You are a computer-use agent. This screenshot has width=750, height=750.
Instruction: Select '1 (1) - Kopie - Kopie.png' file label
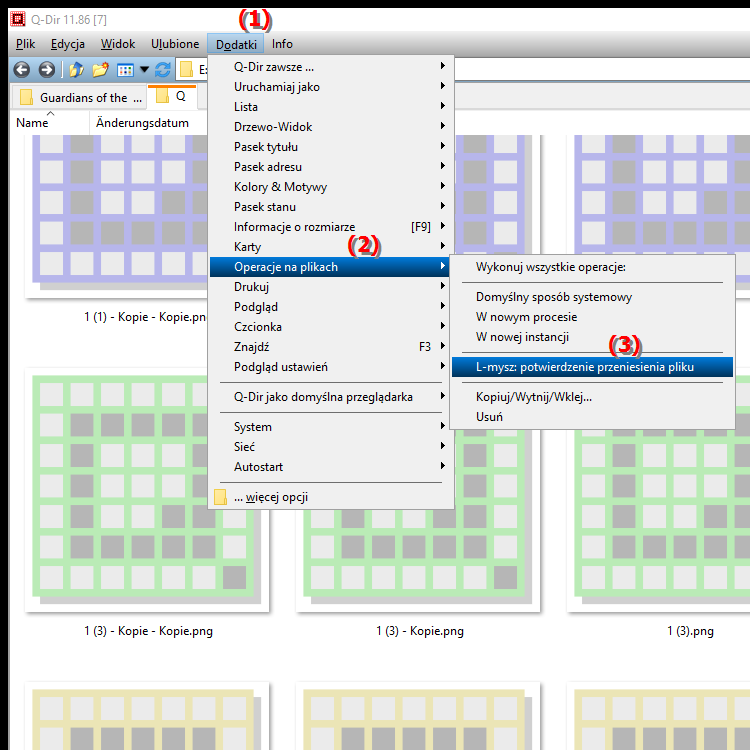pos(145,317)
